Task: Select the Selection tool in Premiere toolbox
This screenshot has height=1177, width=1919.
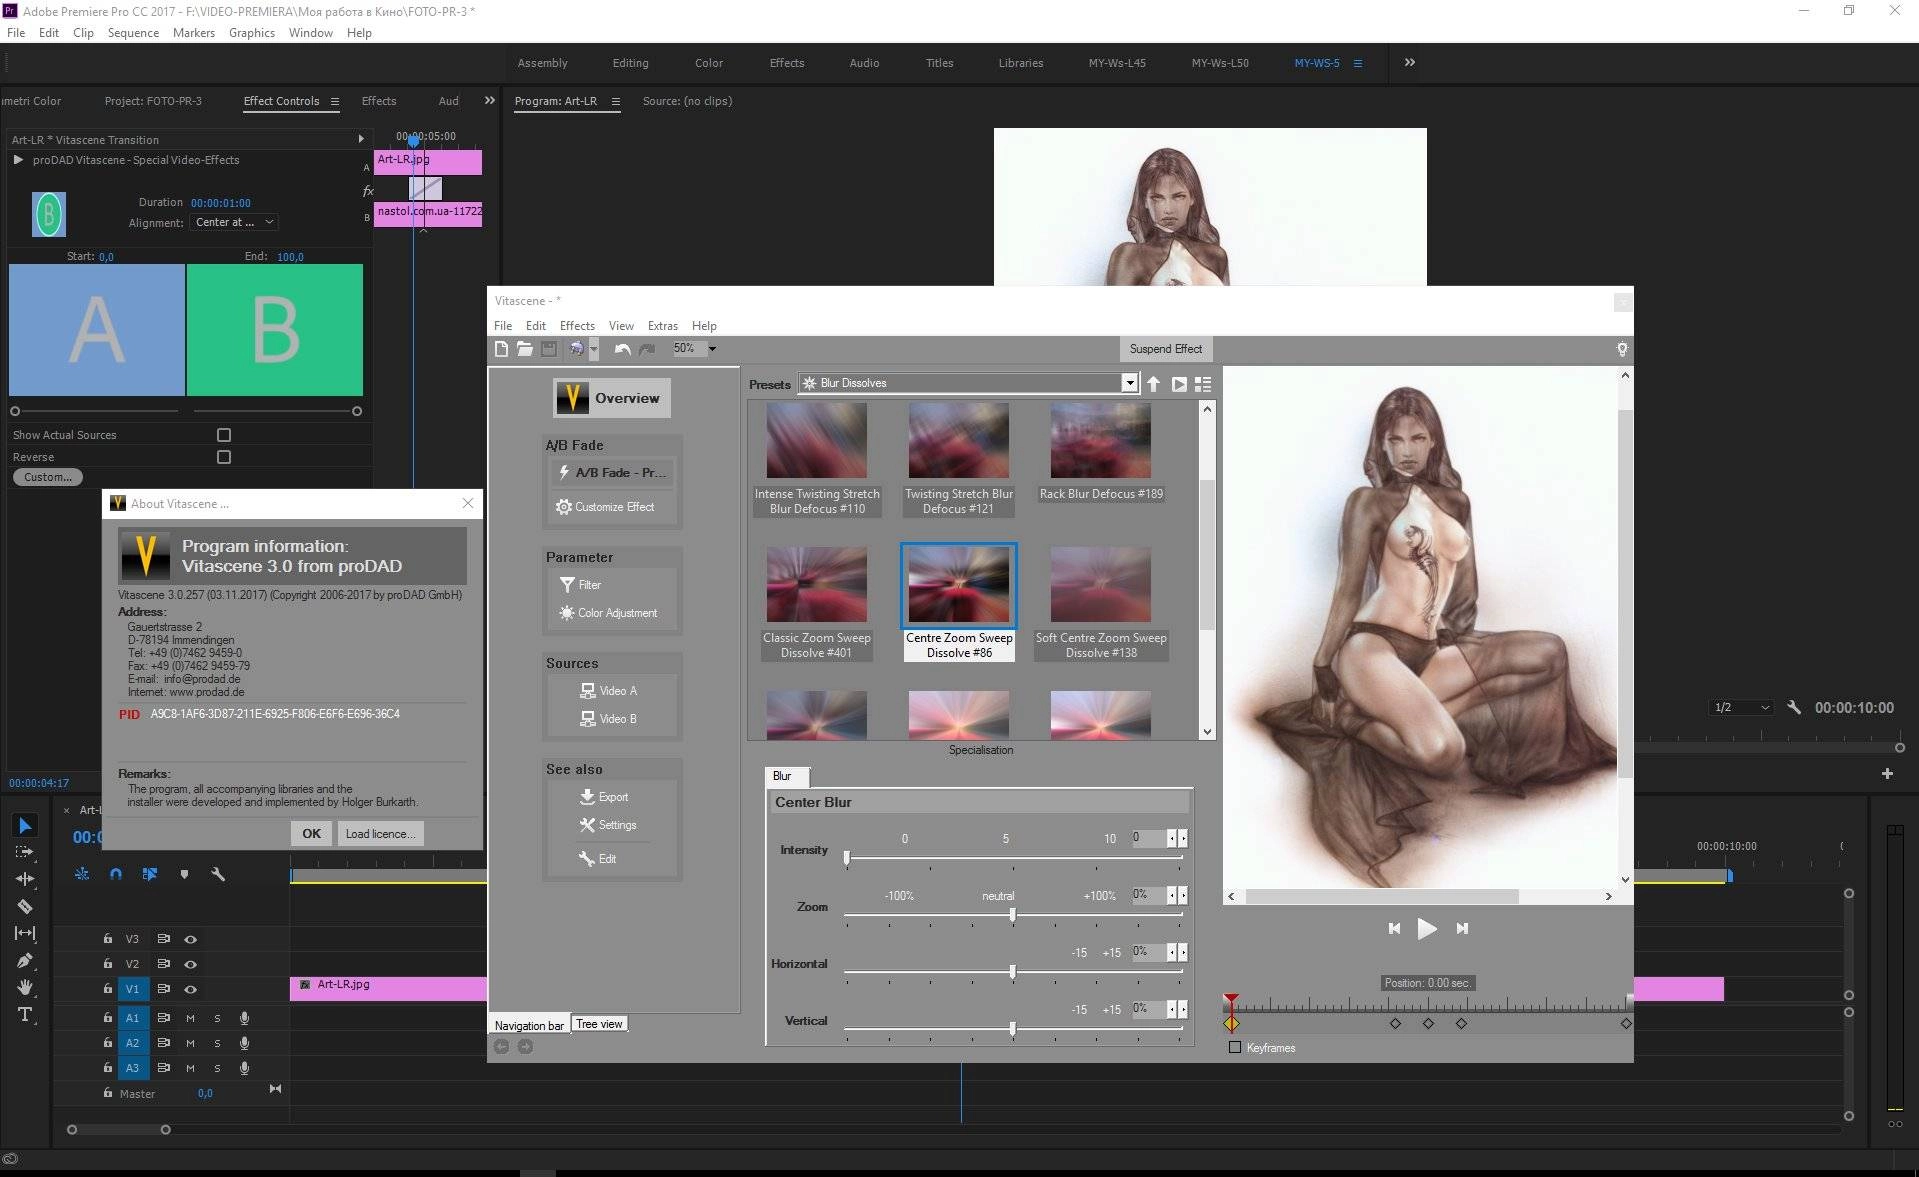Action: click(25, 825)
